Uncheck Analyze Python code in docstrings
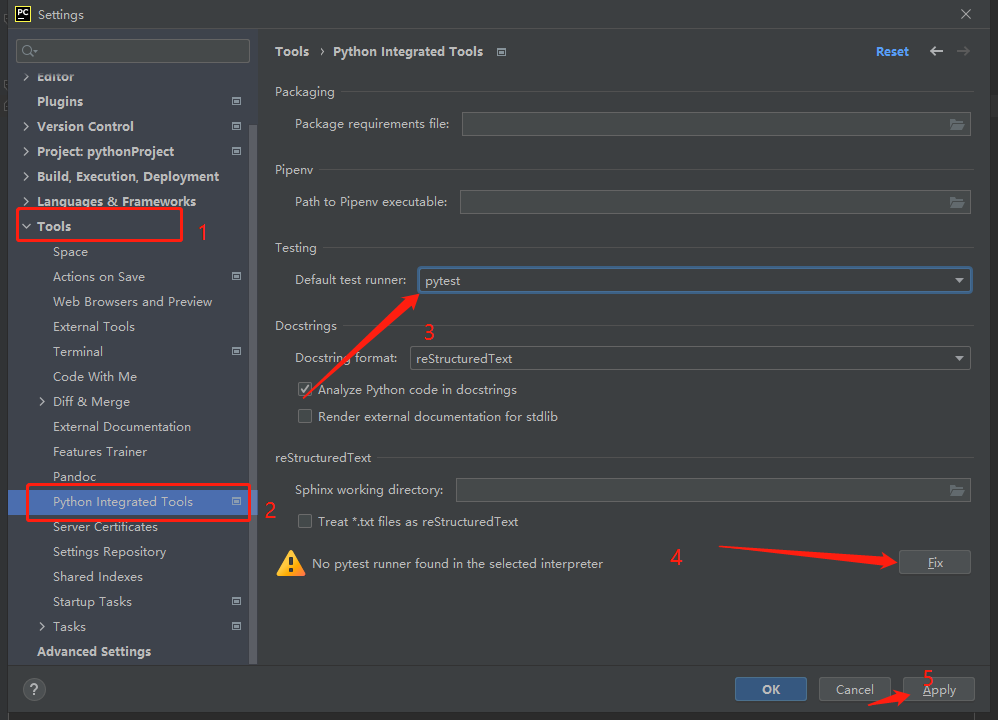Image resolution: width=998 pixels, height=720 pixels. tap(305, 390)
